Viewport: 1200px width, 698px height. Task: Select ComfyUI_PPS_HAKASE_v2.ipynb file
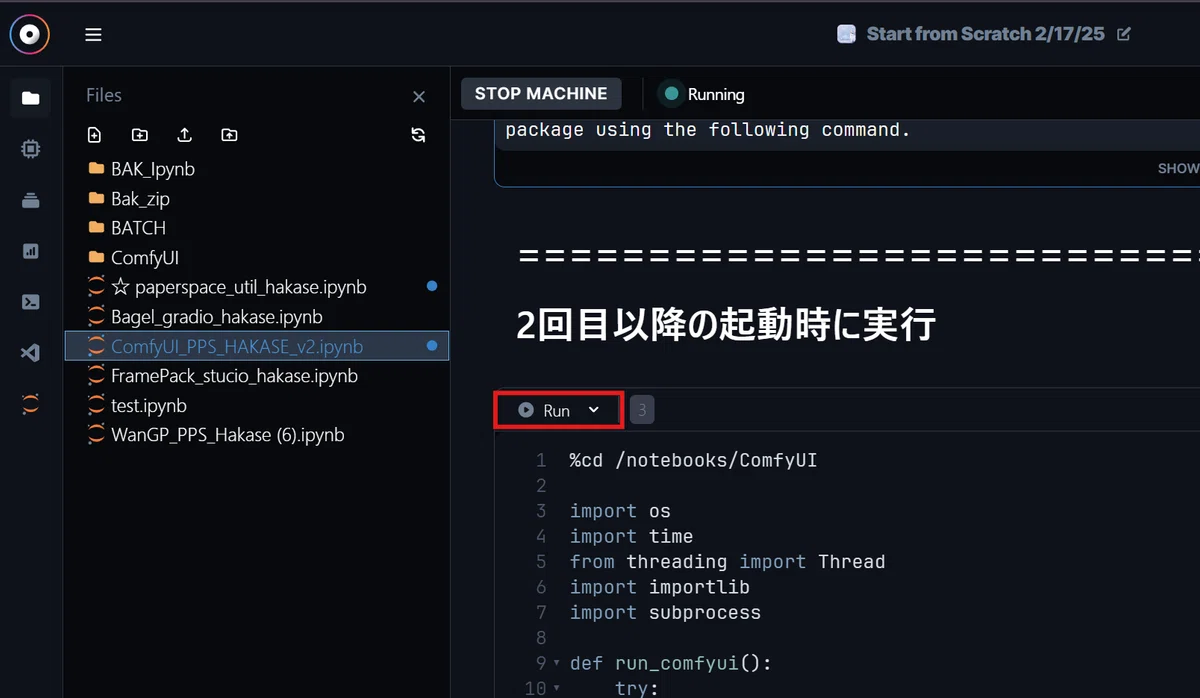(257, 346)
